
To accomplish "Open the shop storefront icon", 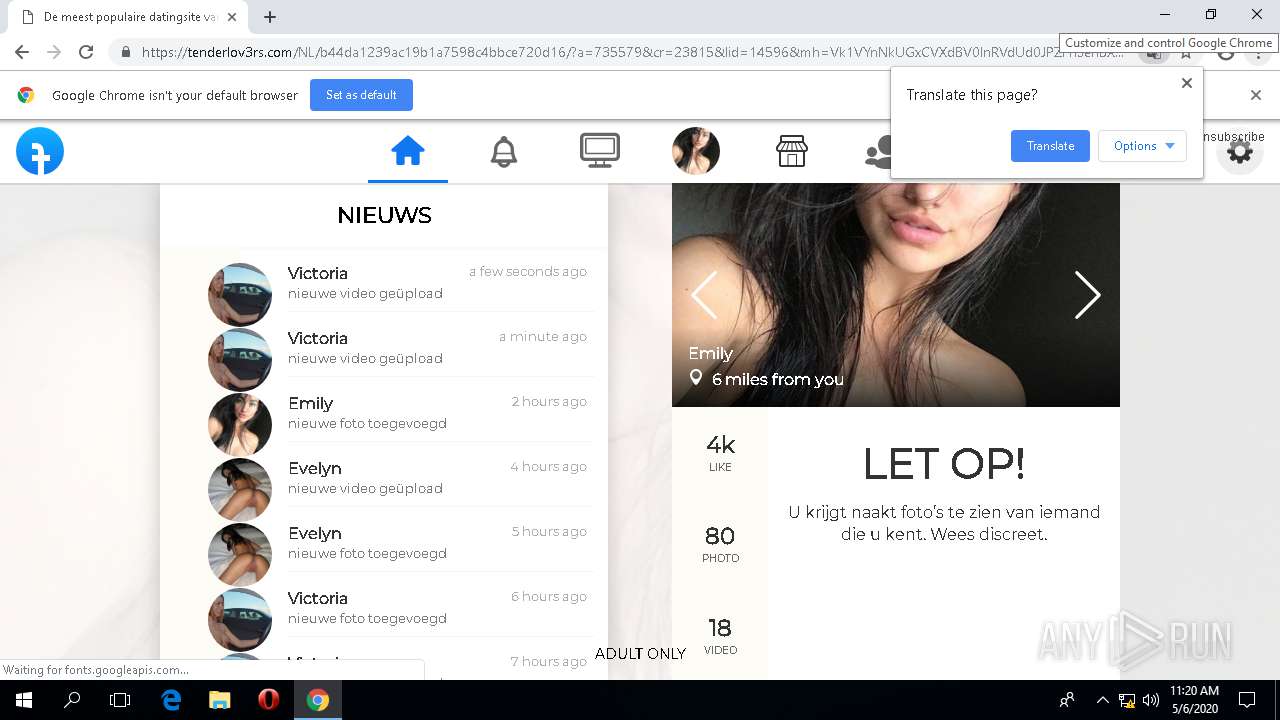I will 792,151.
